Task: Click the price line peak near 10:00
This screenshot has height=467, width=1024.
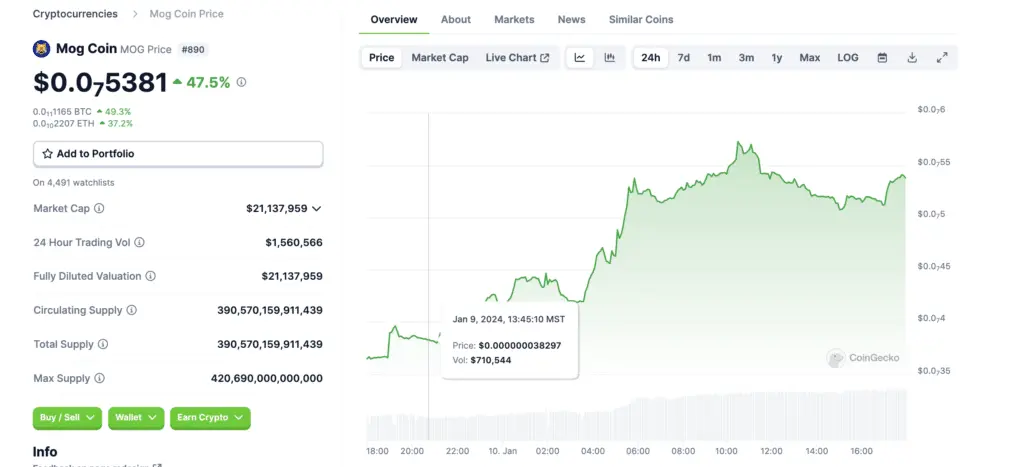Action: pos(739,142)
